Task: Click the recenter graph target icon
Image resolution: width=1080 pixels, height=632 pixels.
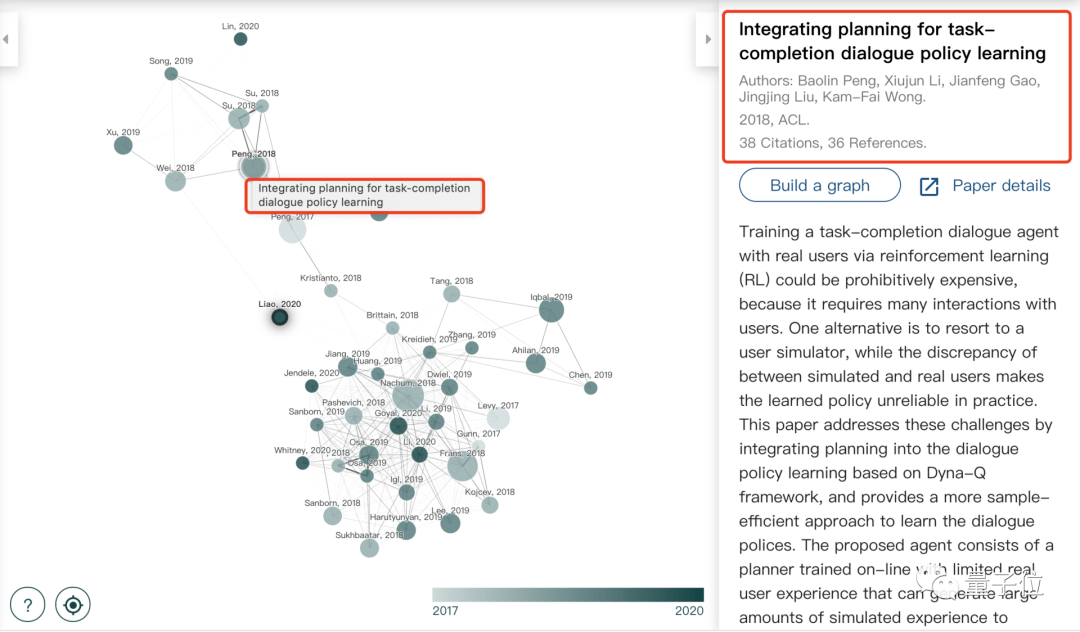Action: (73, 605)
